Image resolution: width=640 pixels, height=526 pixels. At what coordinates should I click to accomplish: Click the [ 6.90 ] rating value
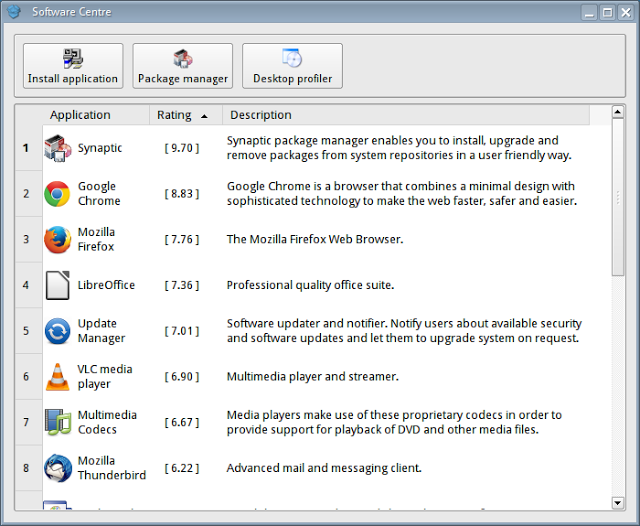182,377
